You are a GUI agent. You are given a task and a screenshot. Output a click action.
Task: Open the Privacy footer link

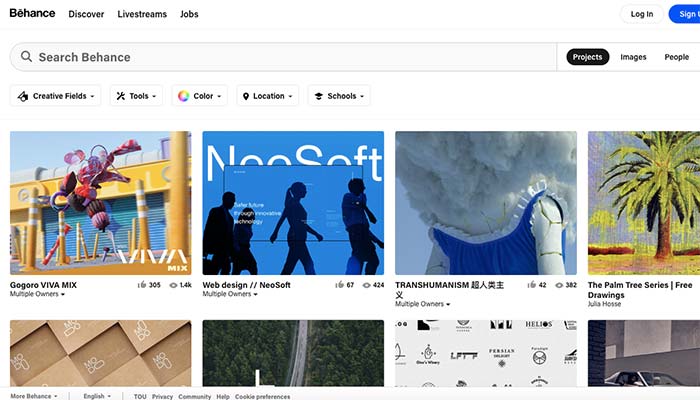(162, 396)
